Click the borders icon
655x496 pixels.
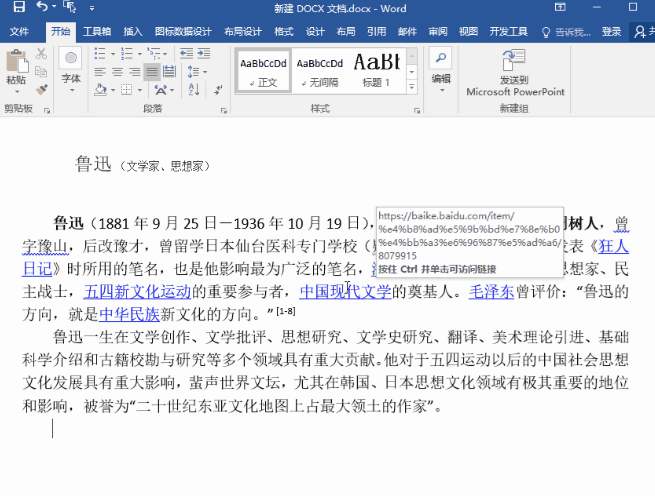(127, 89)
